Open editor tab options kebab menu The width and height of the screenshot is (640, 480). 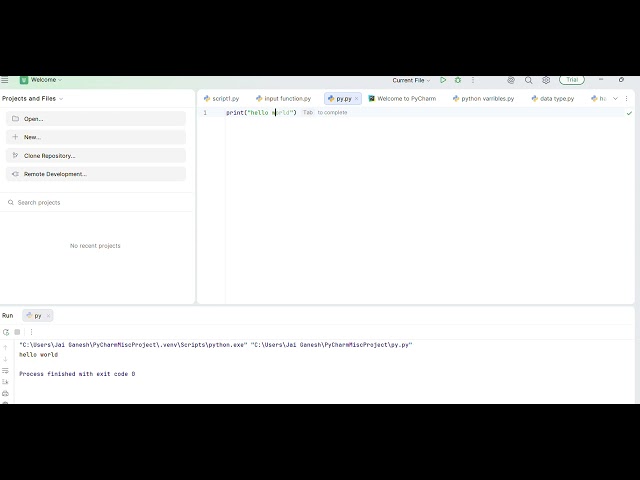point(627,99)
